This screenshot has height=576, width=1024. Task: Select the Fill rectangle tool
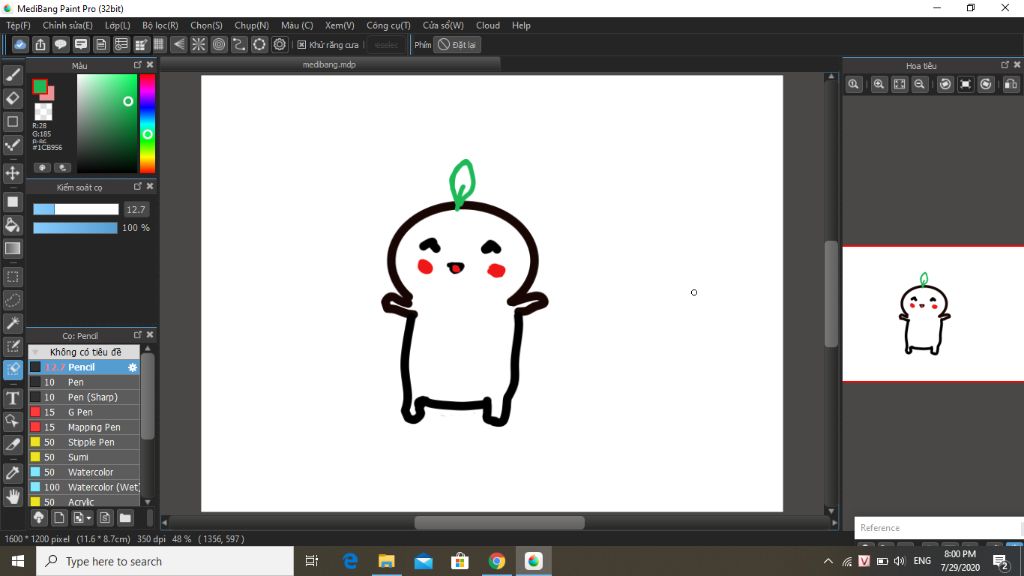(12, 202)
